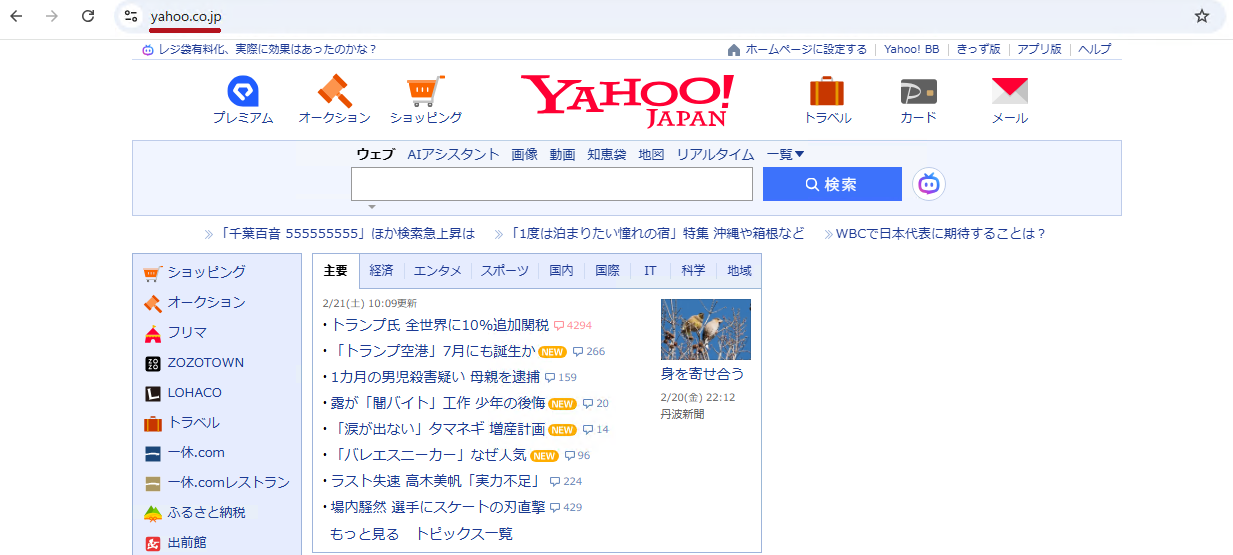Viewport: 1233px width, 555px height.
Task: Open オークション in the left sidebar
Action: coord(206,302)
